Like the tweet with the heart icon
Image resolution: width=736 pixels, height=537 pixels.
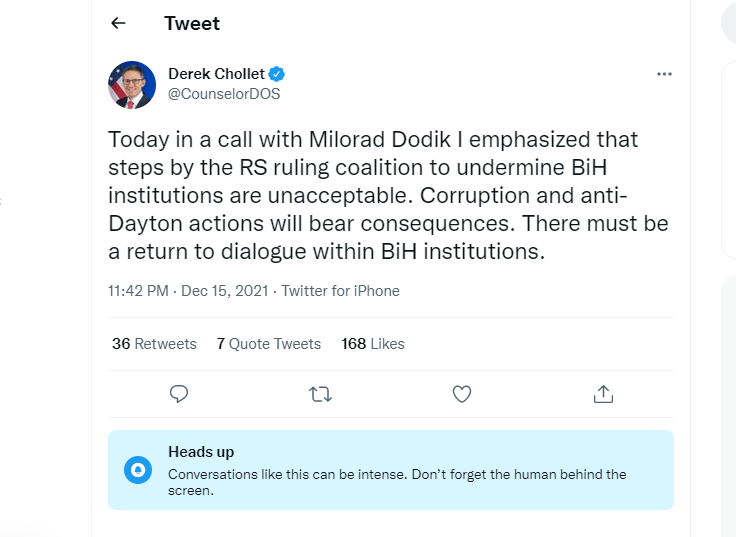(462, 394)
